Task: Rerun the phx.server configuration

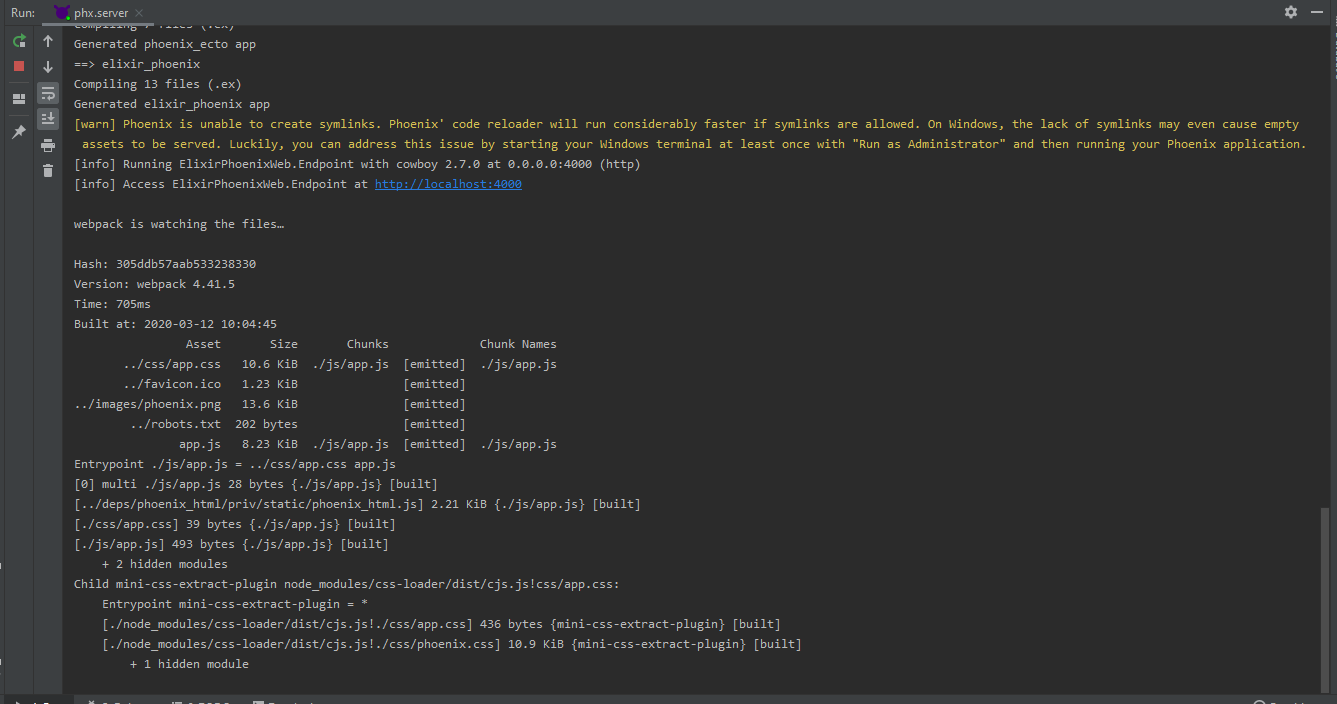Action: point(19,41)
